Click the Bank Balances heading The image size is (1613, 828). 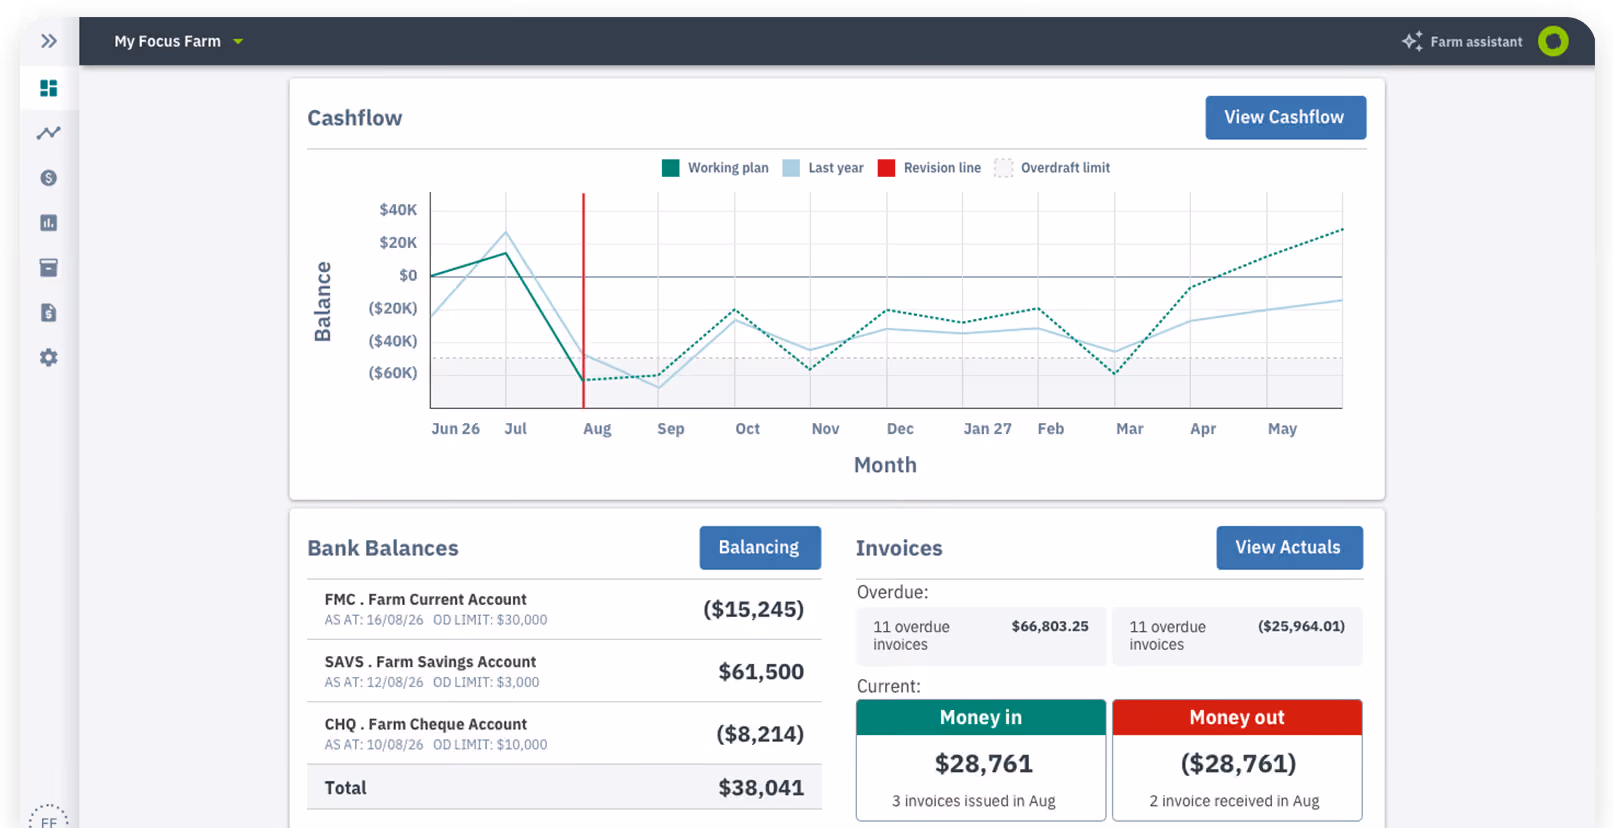pyautogui.click(x=383, y=548)
